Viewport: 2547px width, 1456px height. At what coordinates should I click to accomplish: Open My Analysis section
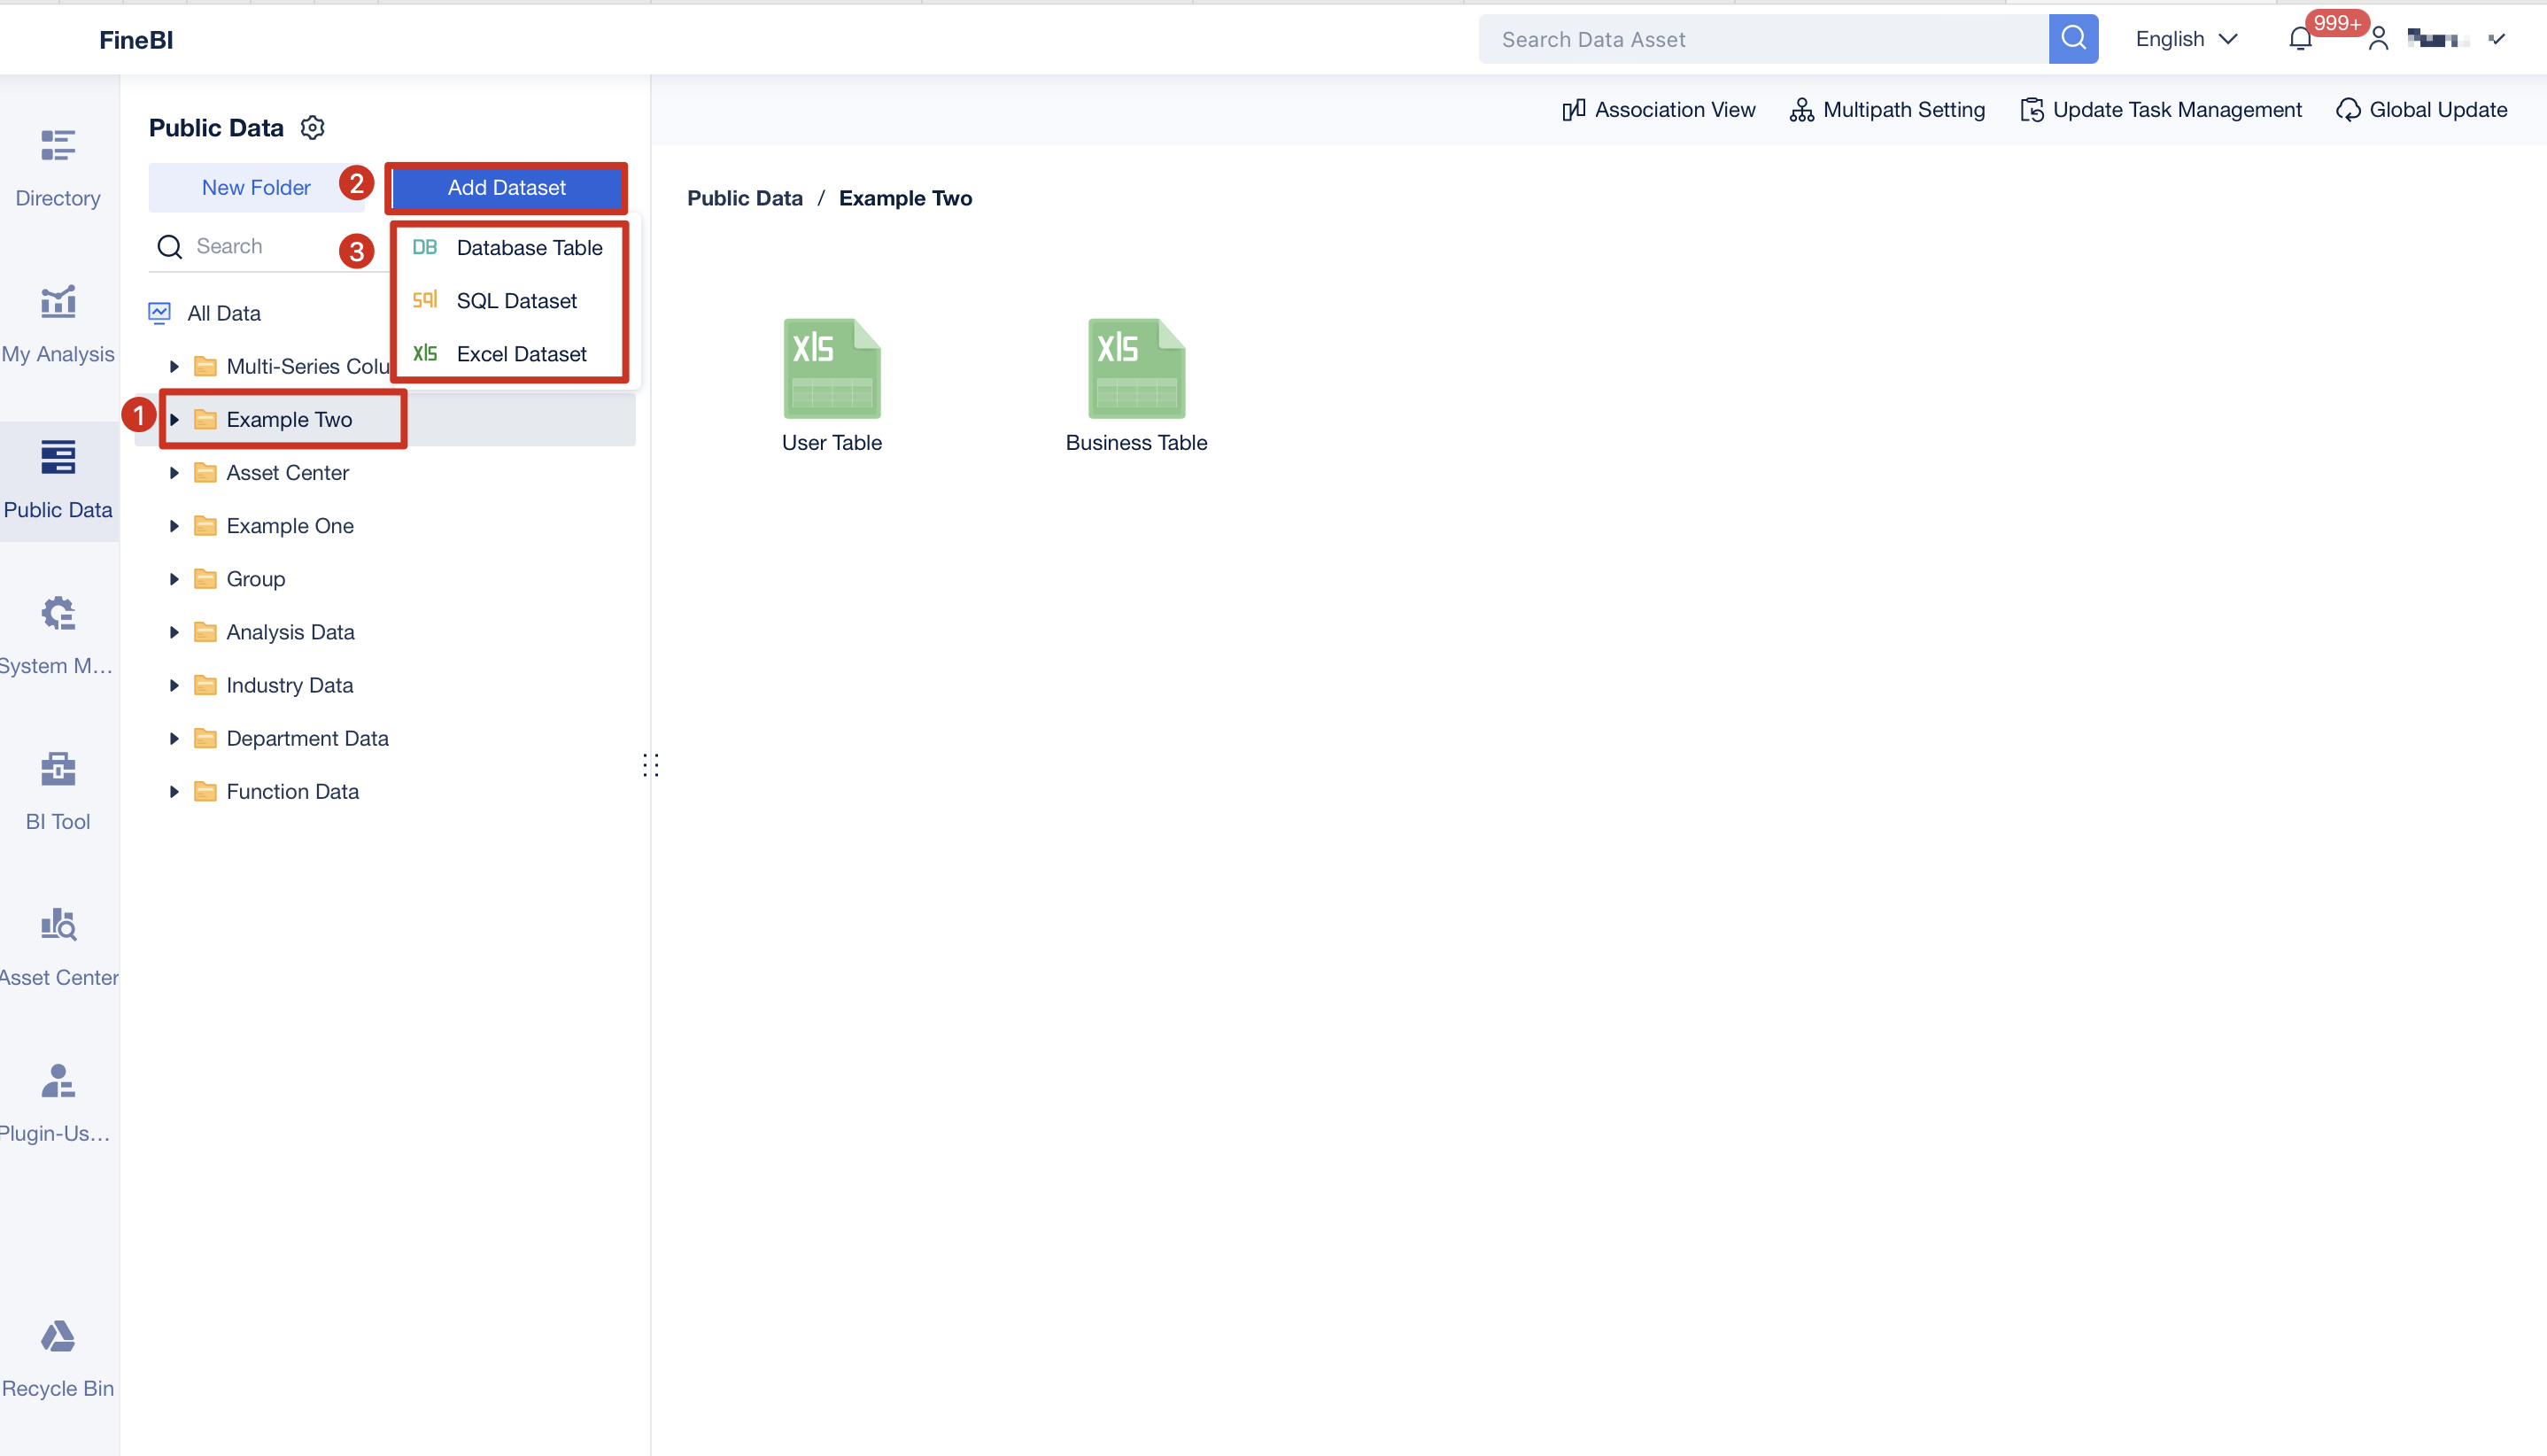(x=57, y=322)
